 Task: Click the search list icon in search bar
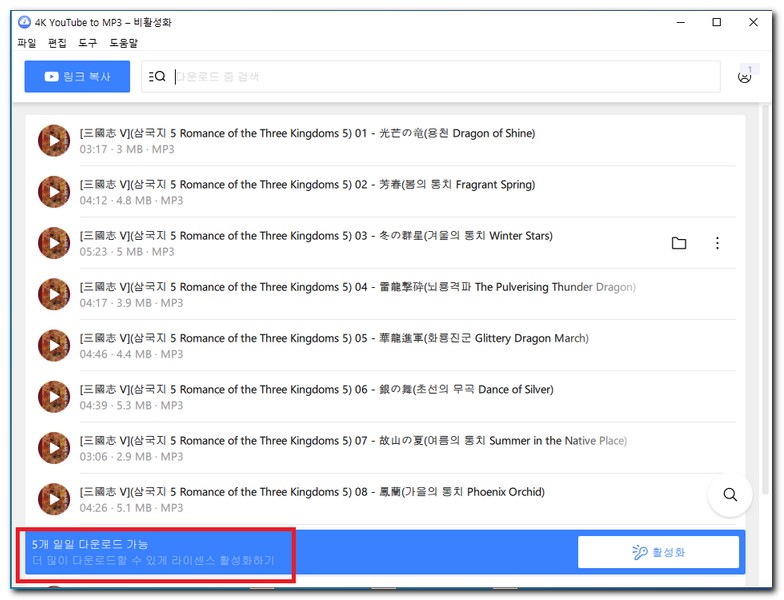[157, 76]
